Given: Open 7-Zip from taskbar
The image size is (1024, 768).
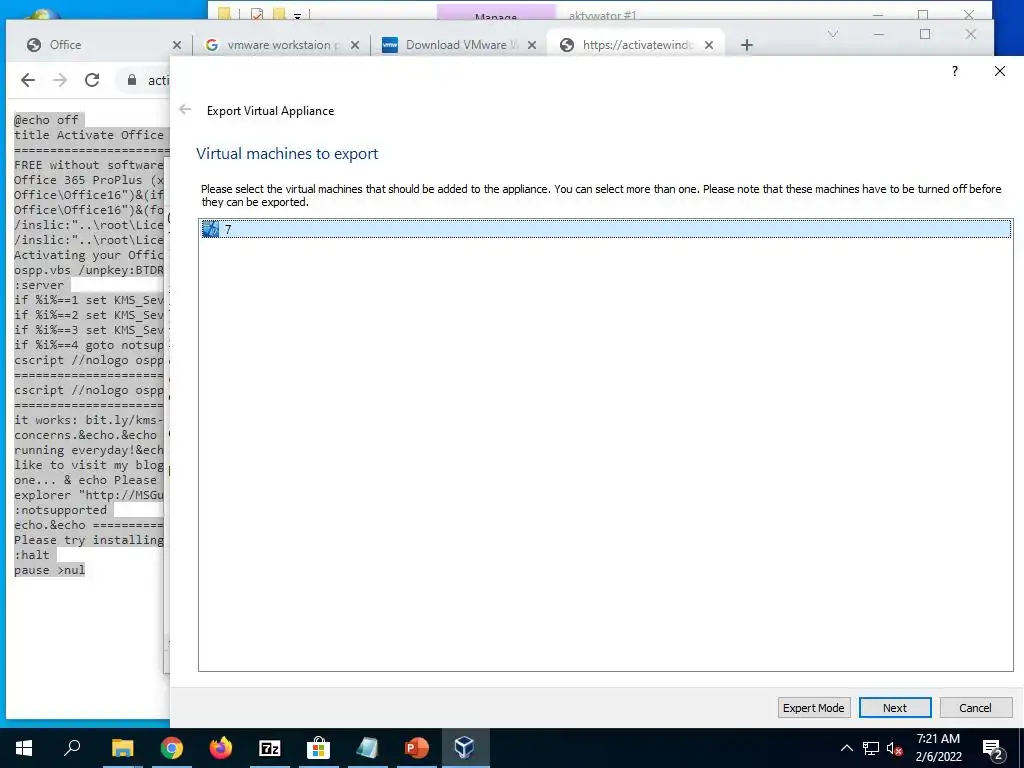Looking at the screenshot, I should pos(270,748).
